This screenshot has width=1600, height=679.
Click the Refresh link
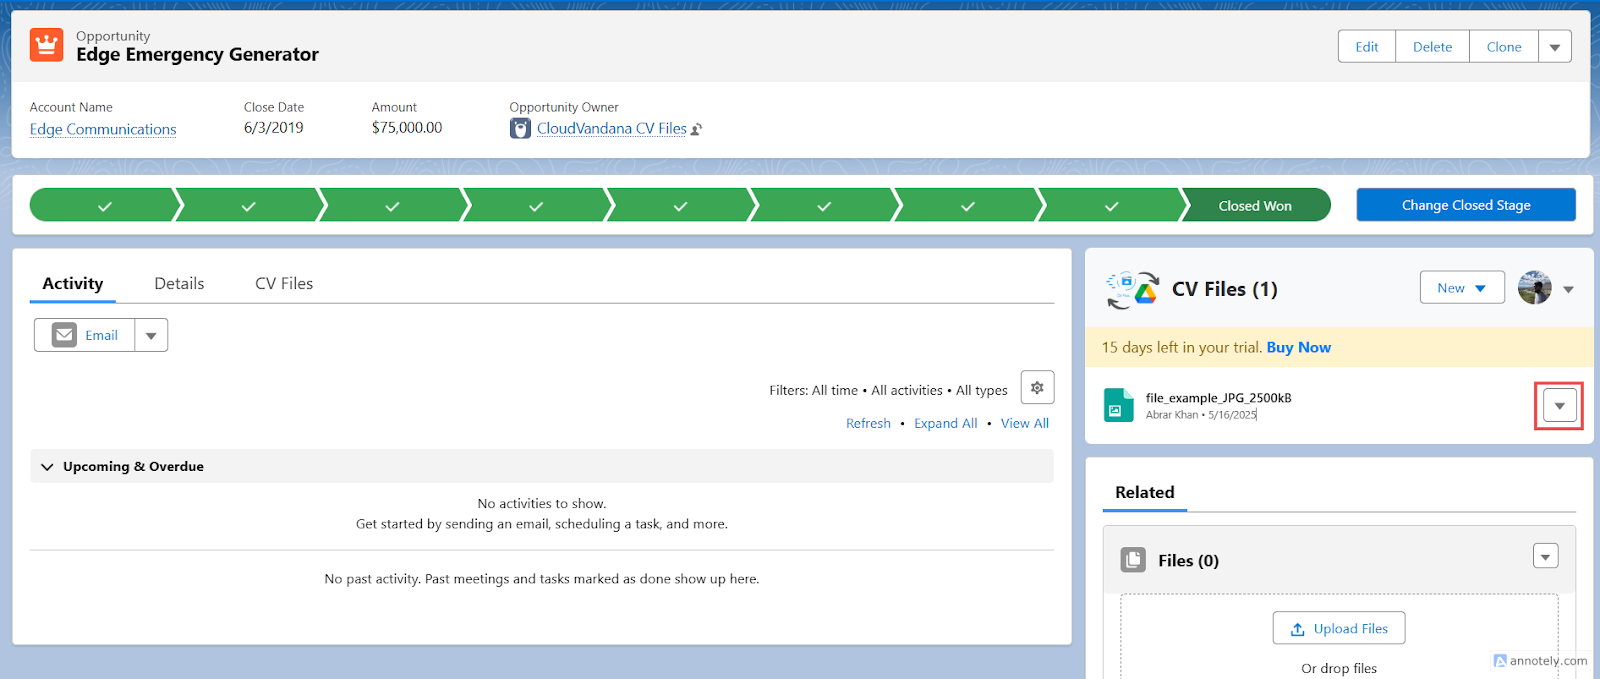tap(868, 423)
